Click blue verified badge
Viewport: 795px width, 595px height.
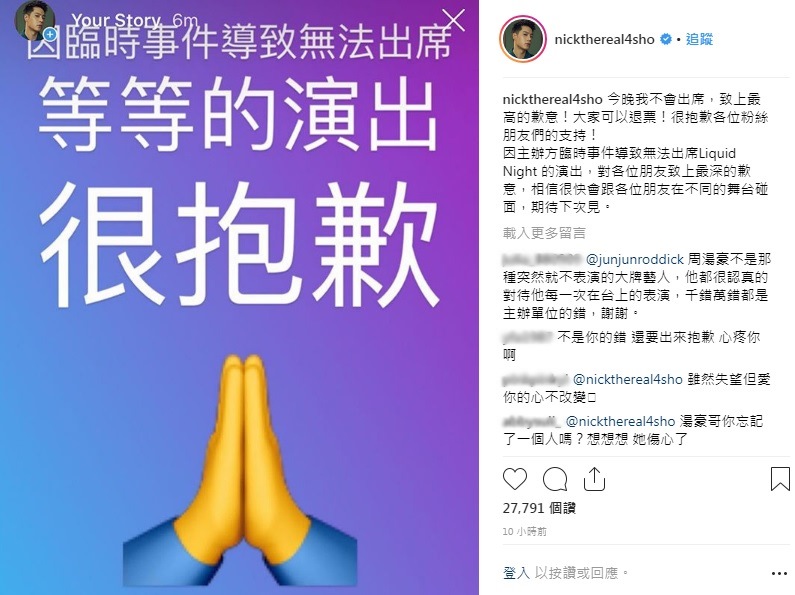coord(666,39)
